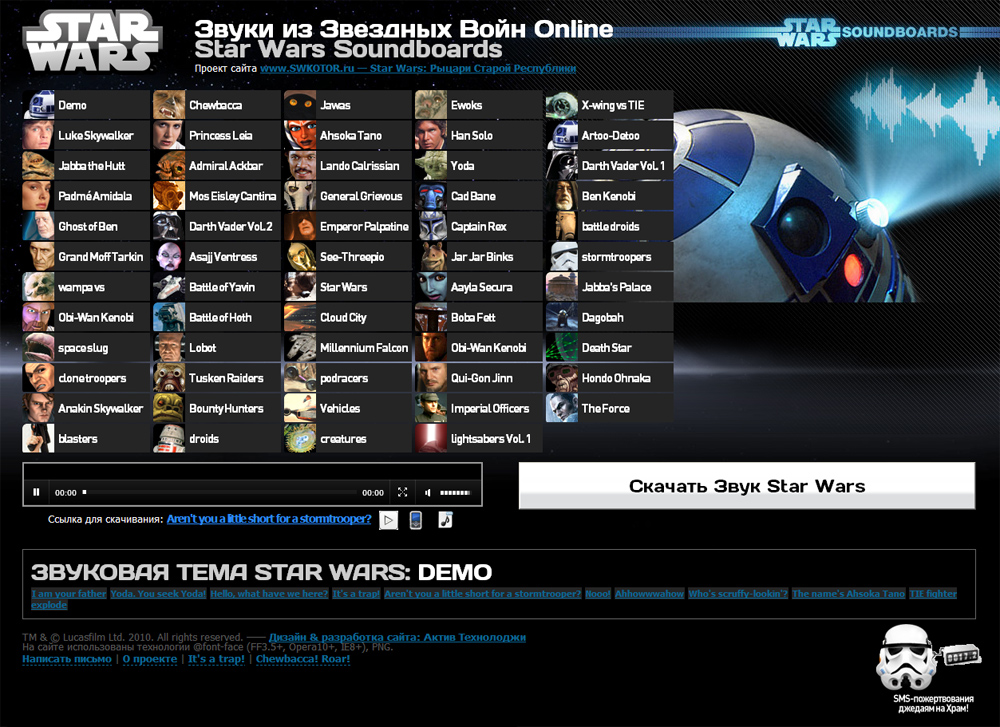Open the Cad Bane portrait icon
Screen dimensions: 1000x727
(430, 196)
